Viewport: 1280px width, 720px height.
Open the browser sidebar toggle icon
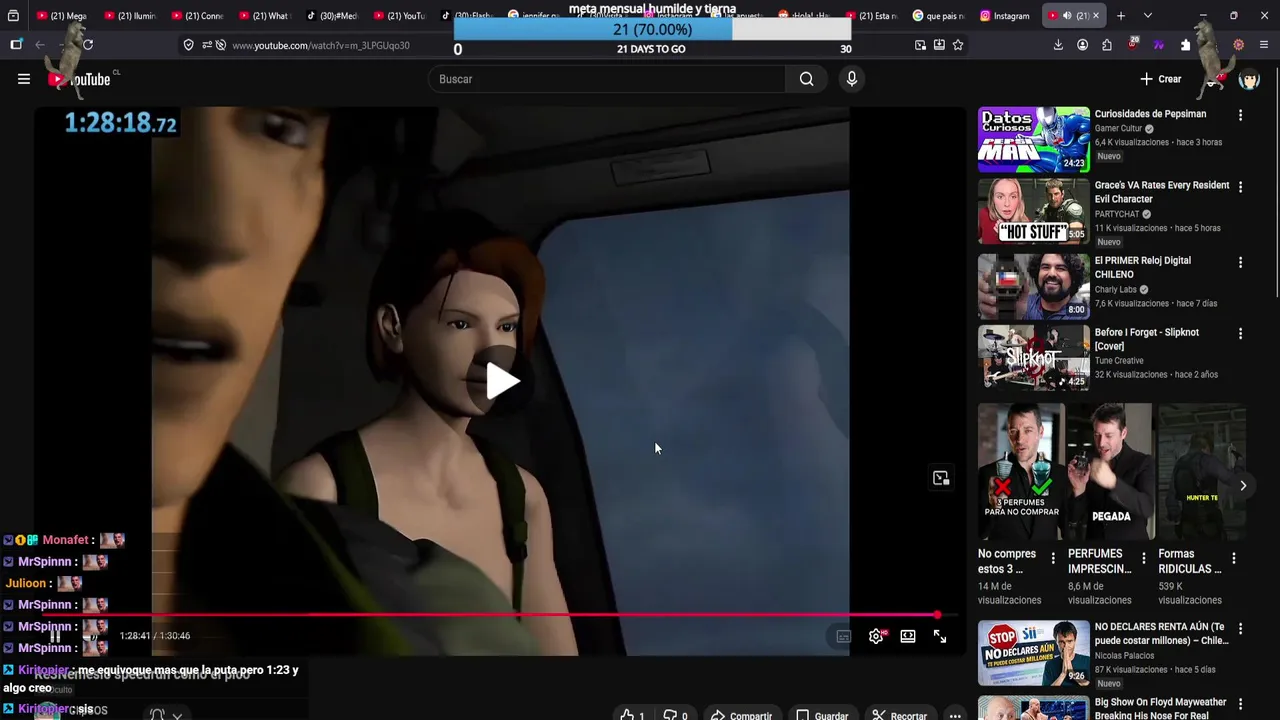coord(16,45)
